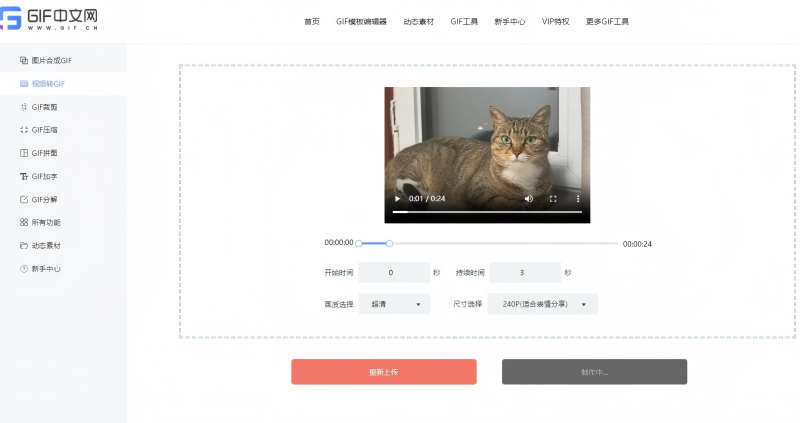800x423 pixels.
Task: Click the range slider start handle
Action: 359,244
